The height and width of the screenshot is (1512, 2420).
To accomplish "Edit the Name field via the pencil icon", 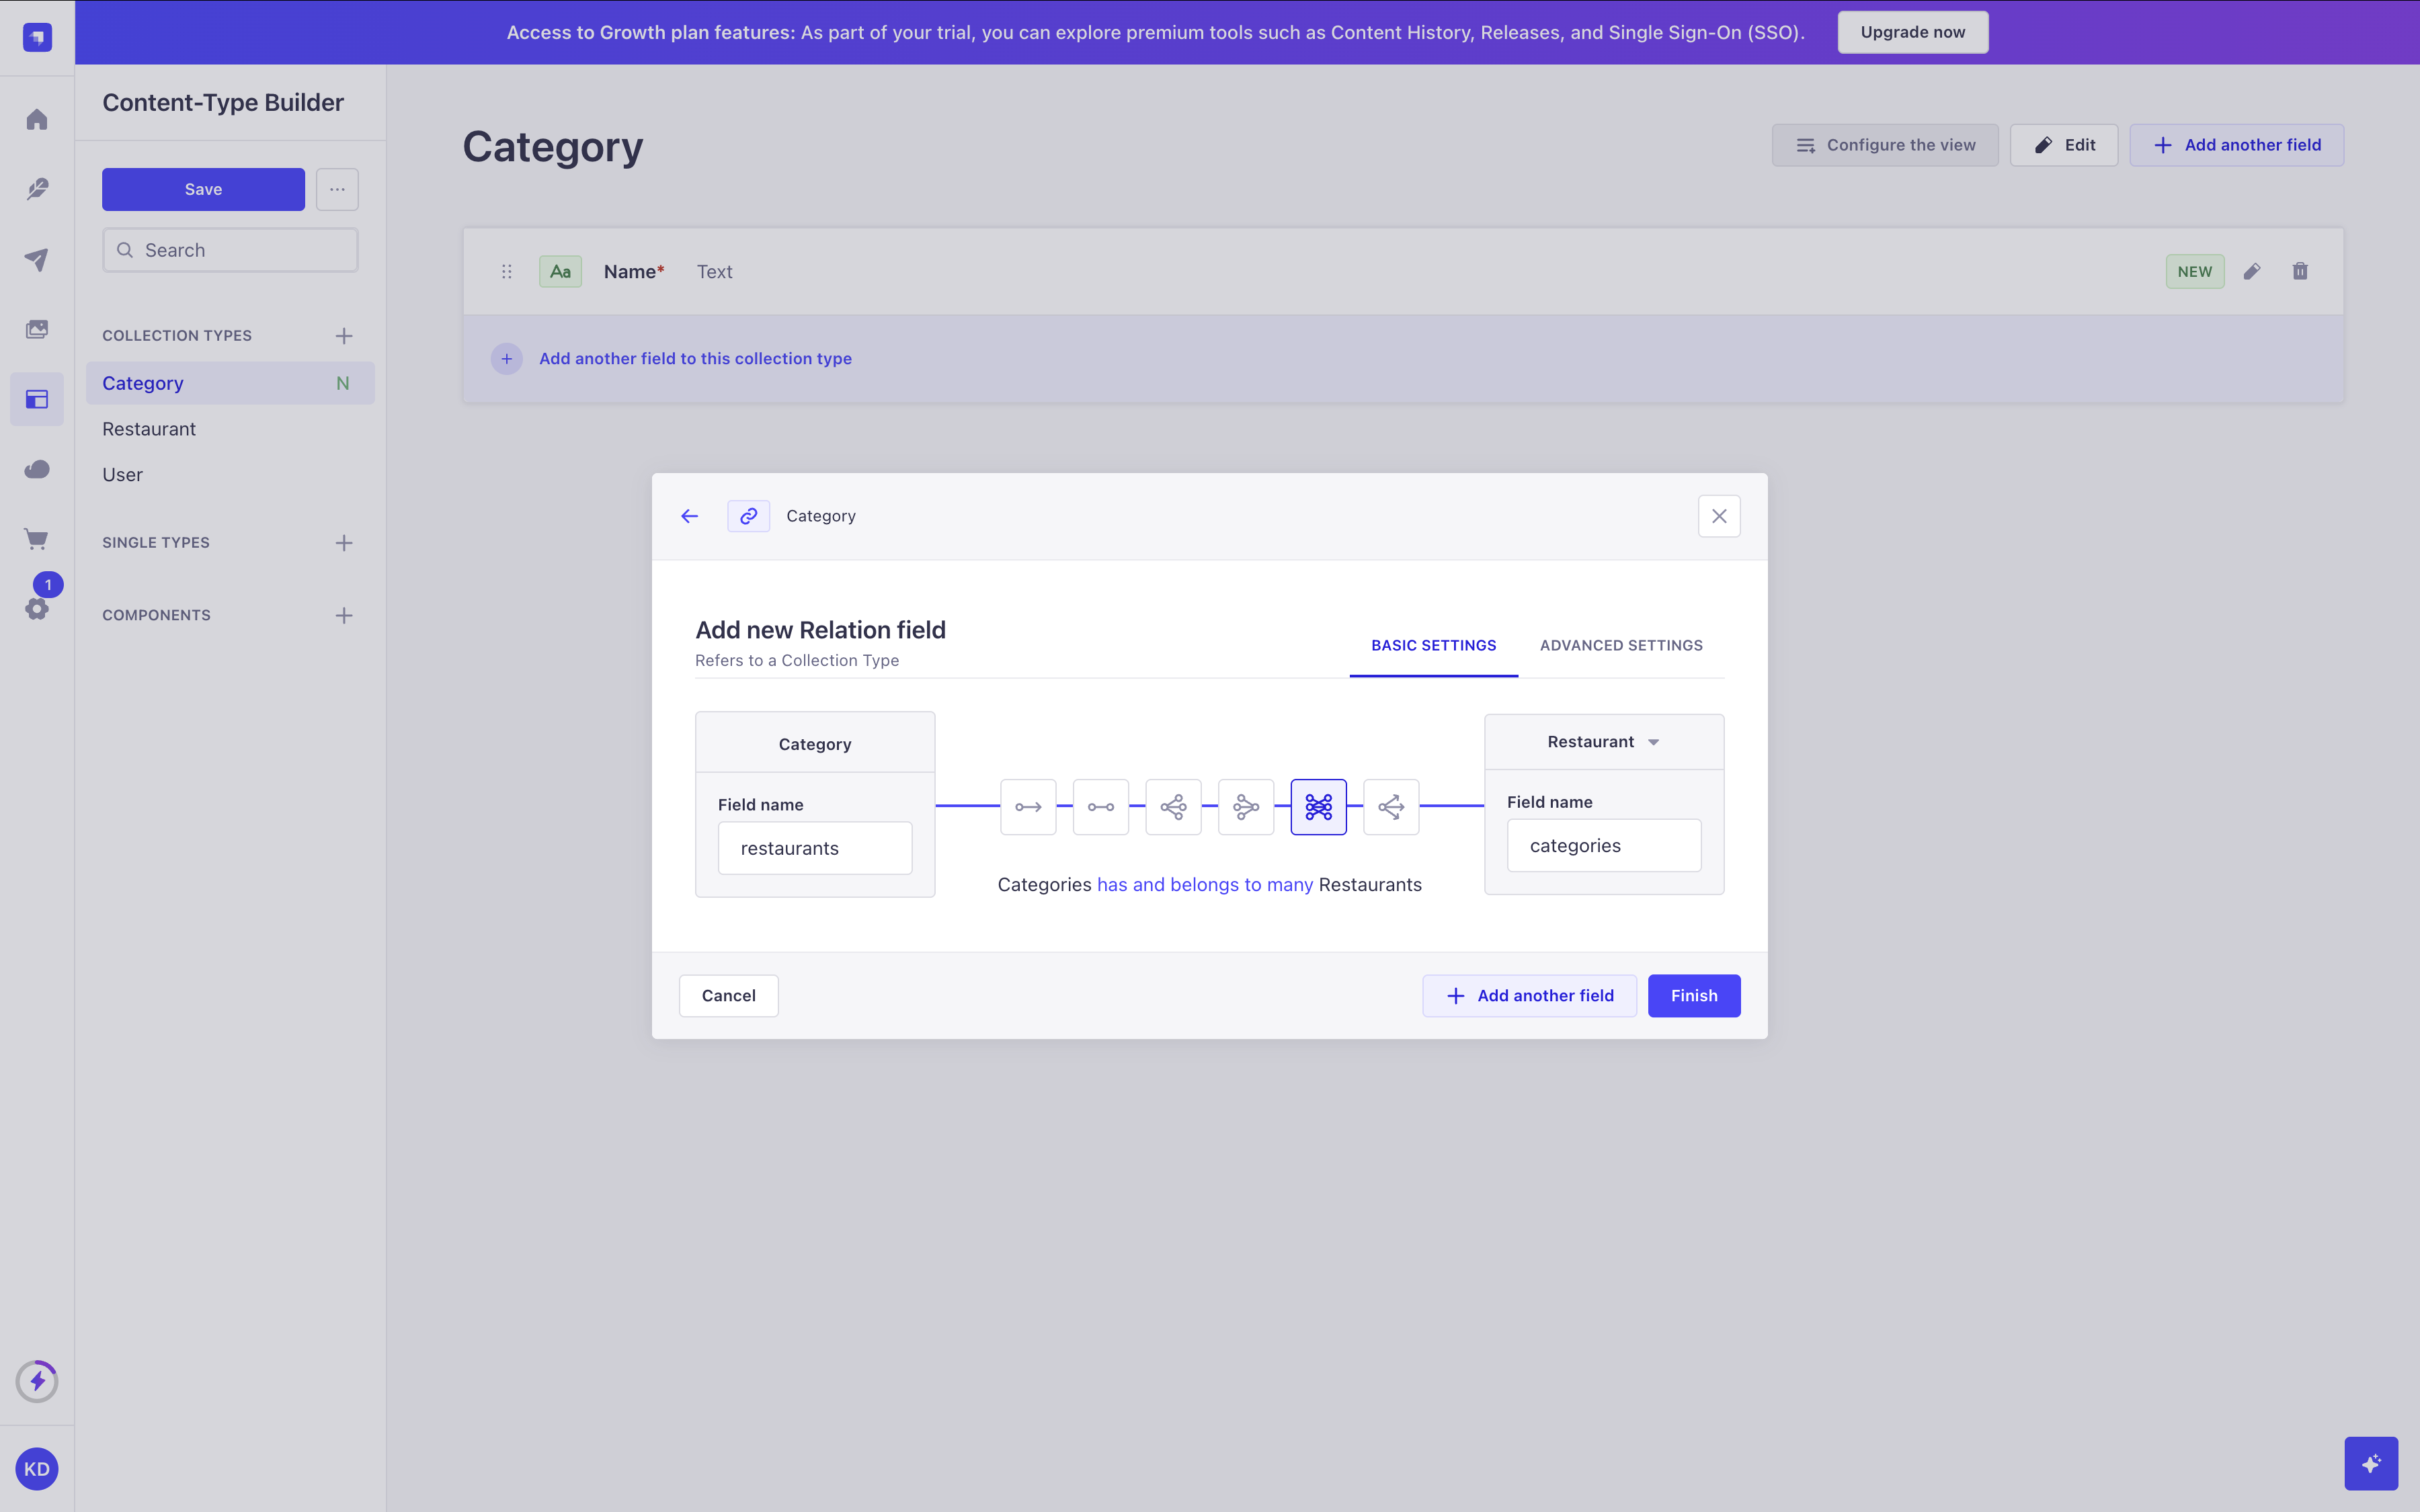I will pos(2252,271).
